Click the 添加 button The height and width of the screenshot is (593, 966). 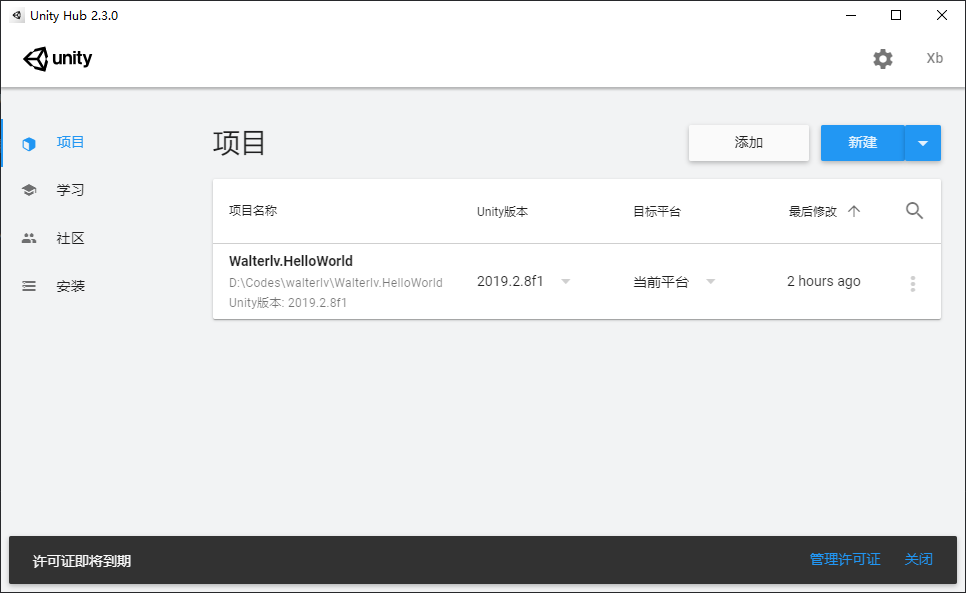pos(749,143)
